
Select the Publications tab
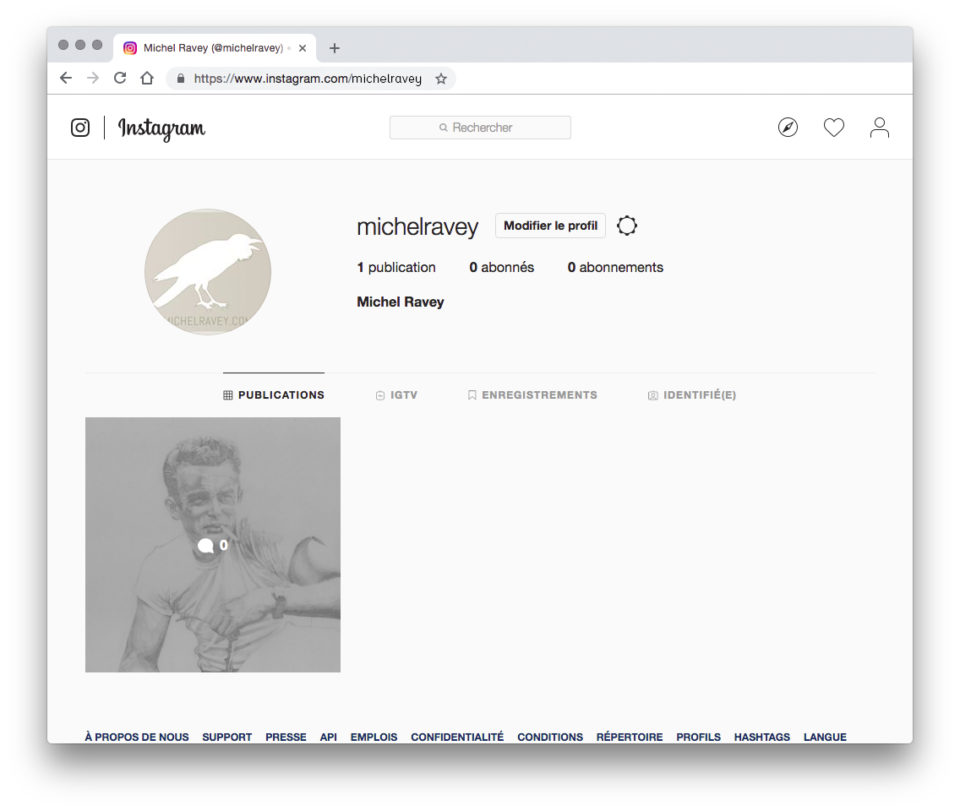[x=274, y=395]
